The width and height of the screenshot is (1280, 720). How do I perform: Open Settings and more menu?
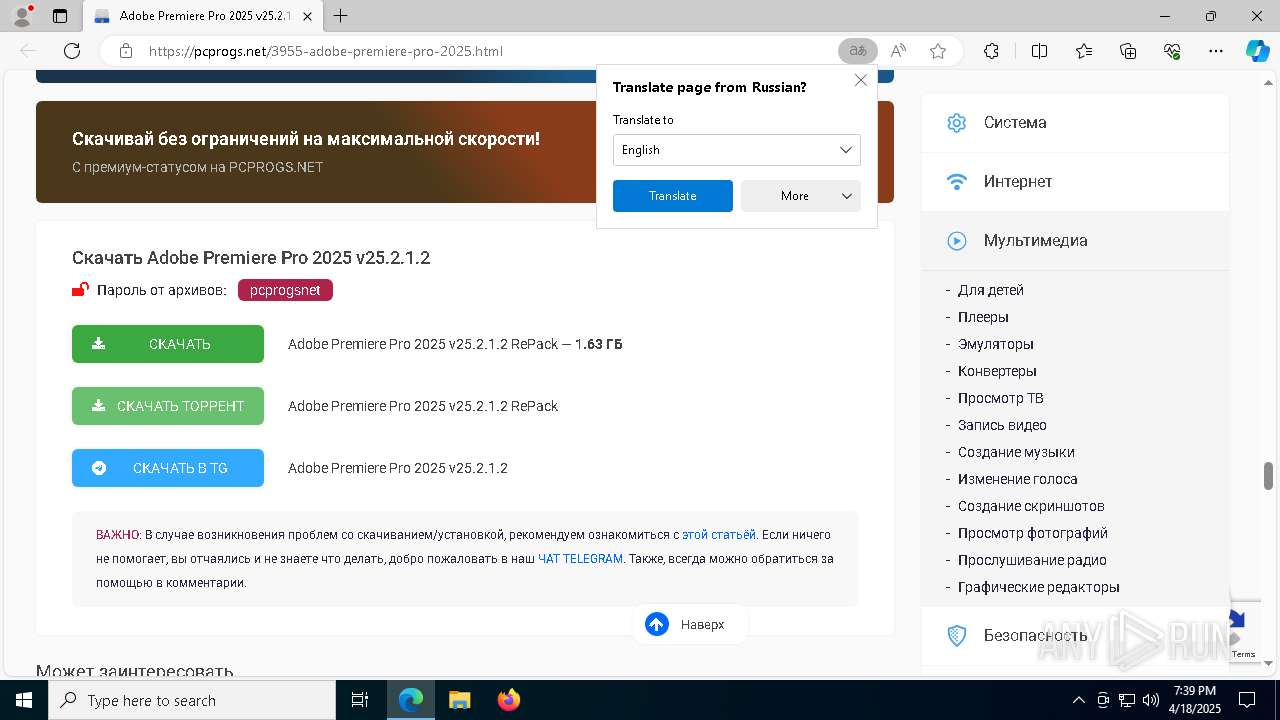1216,51
